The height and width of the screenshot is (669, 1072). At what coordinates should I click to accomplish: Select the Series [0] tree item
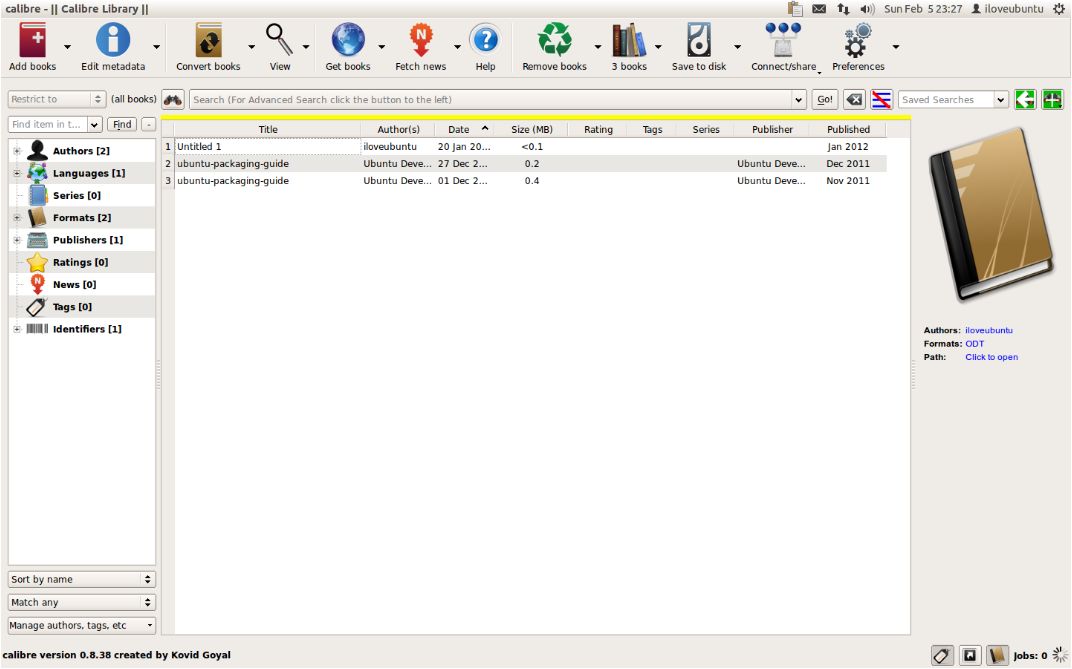pyautogui.click(x=77, y=195)
